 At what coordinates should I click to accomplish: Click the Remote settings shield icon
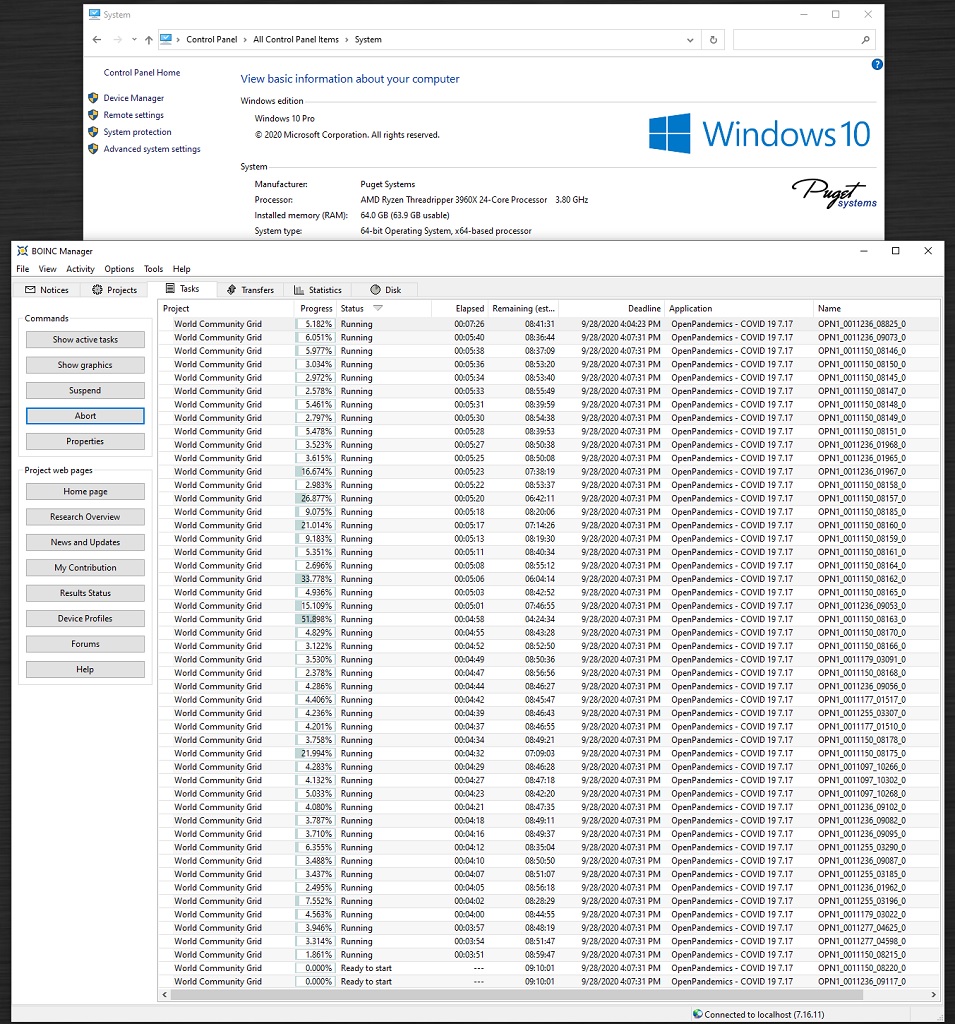click(x=93, y=115)
